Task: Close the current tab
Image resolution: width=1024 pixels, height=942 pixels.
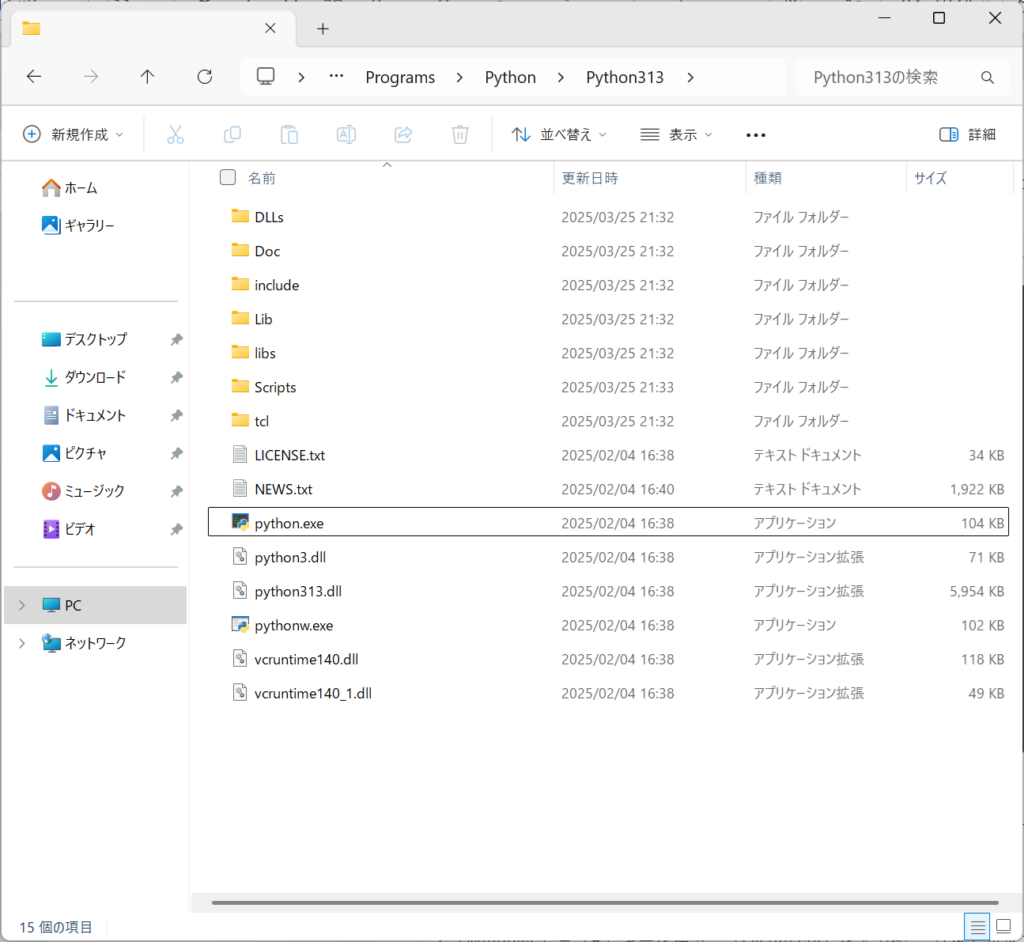Action: [x=270, y=28]
